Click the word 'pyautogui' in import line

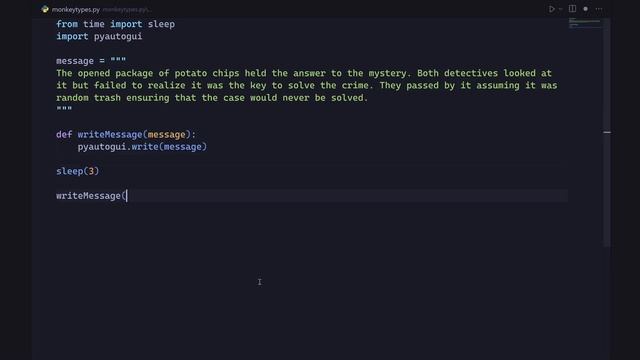tap(118, 36)
